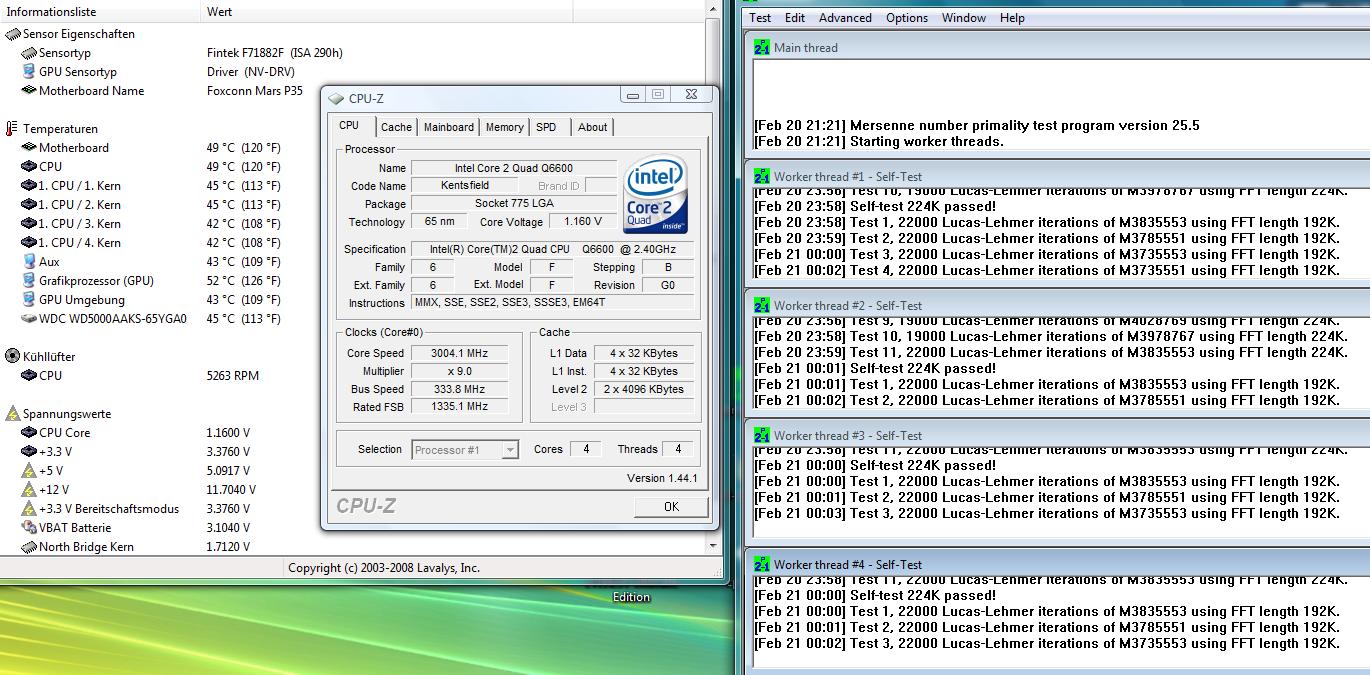Click the Spannungswerte warning icon
The width and height of the screenshot is (1370, 675).
[x=12, y=414]
